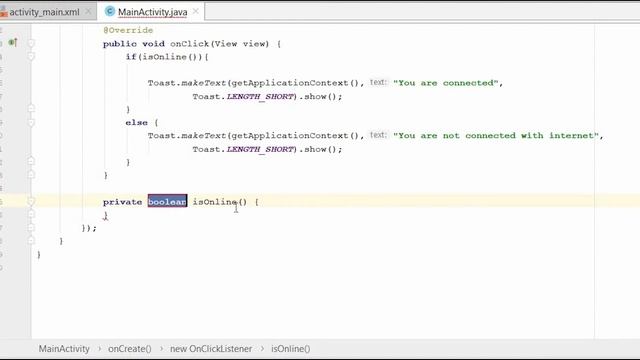The height and width of the screenshot is (360, 640).
Task: Close the MainActivity.java tab
Action: (x=196, y=12)
